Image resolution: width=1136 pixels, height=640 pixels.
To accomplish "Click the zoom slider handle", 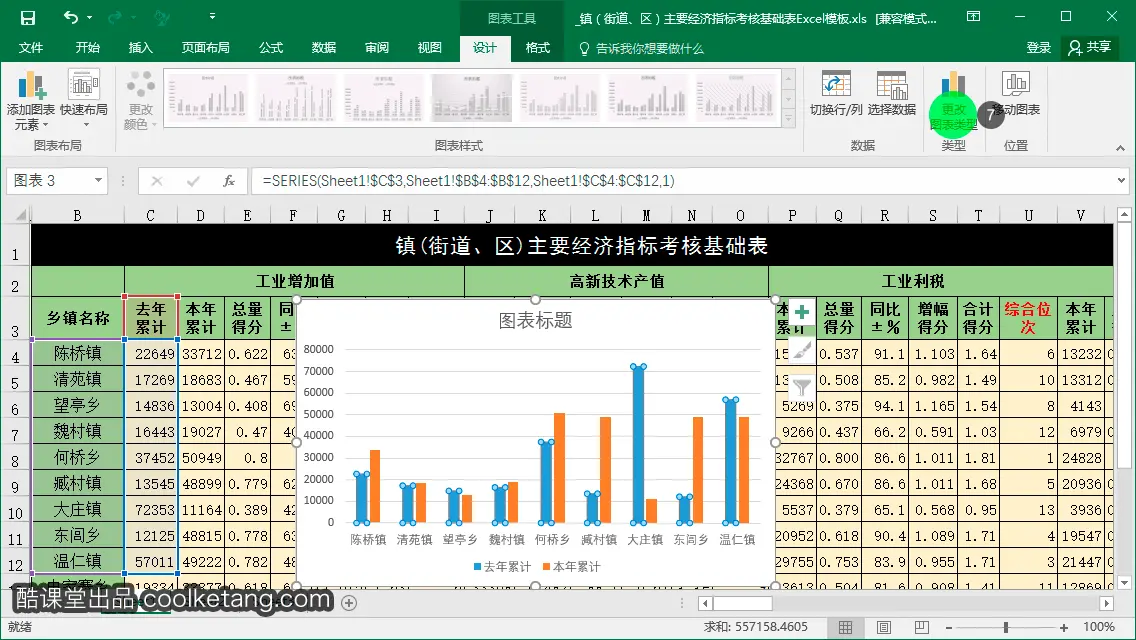I will [1006, 627].
